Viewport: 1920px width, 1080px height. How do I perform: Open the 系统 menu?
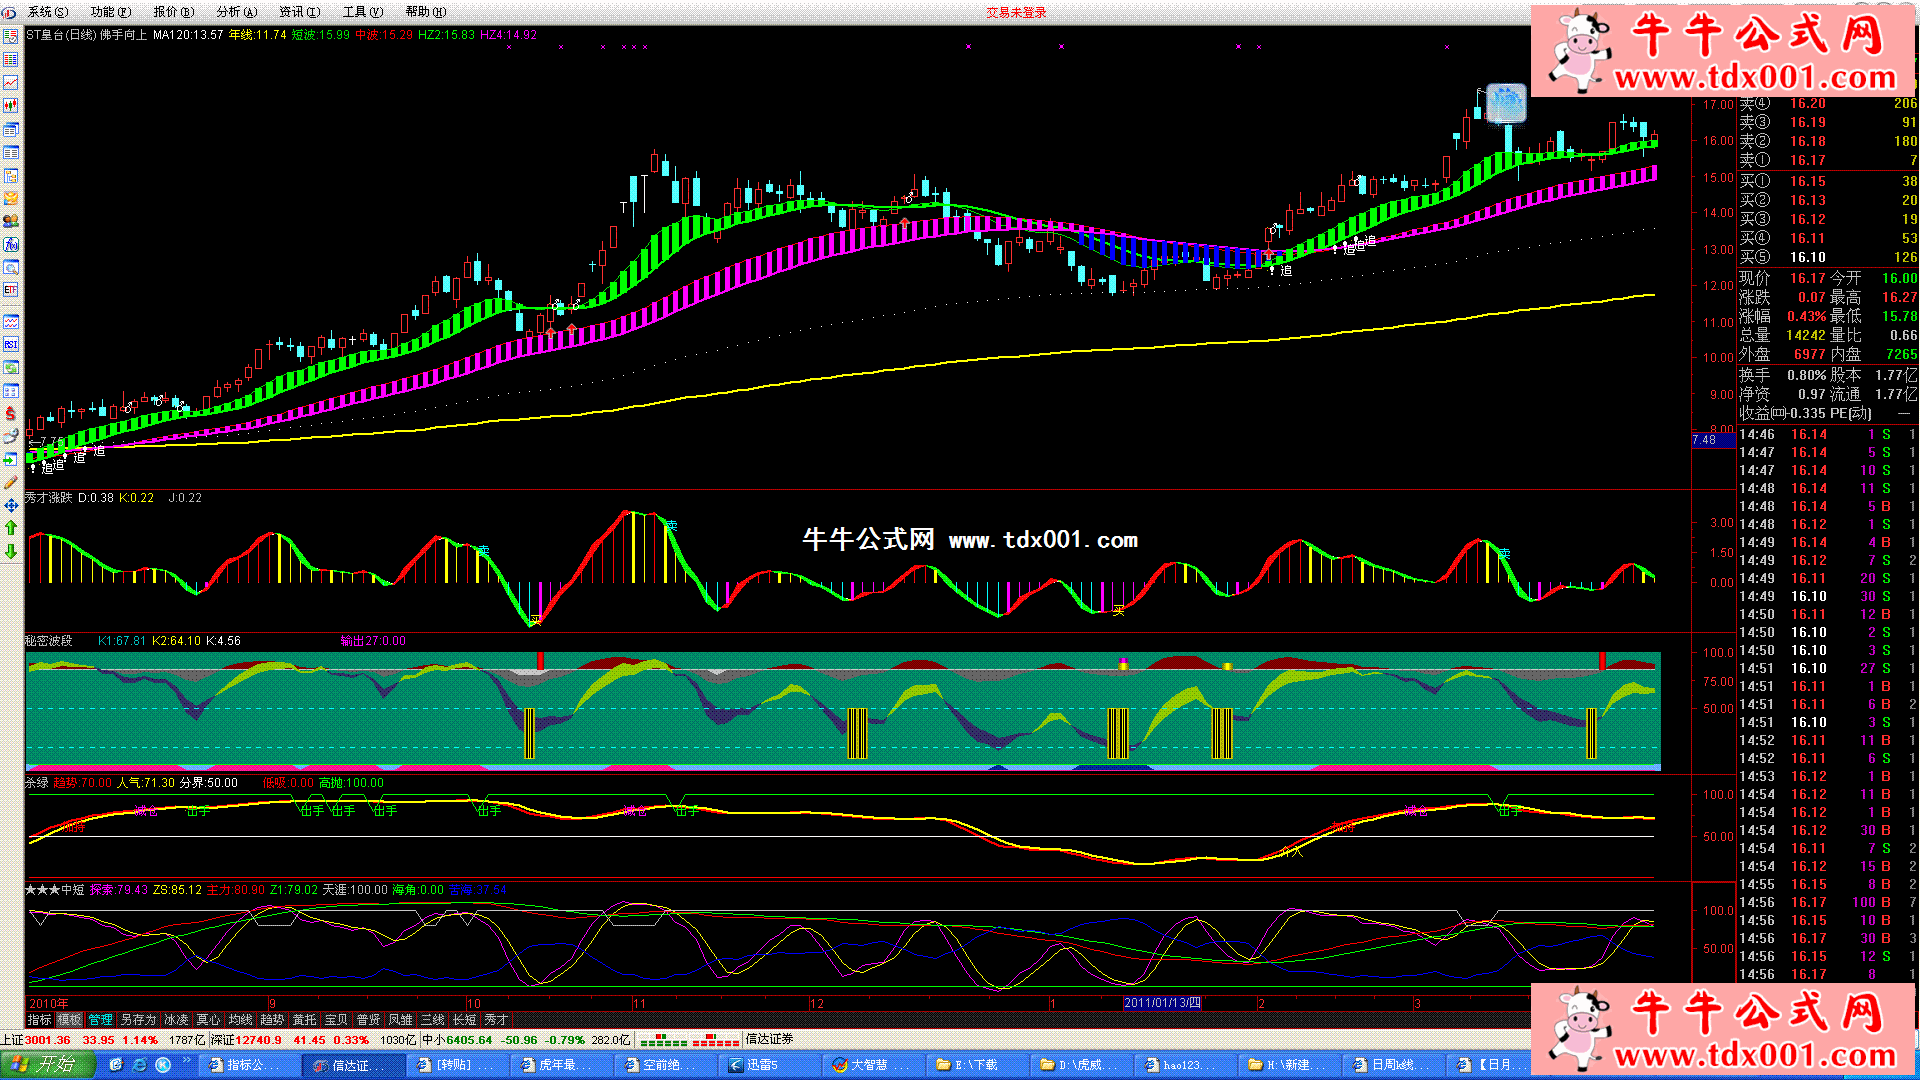[47, 12]
